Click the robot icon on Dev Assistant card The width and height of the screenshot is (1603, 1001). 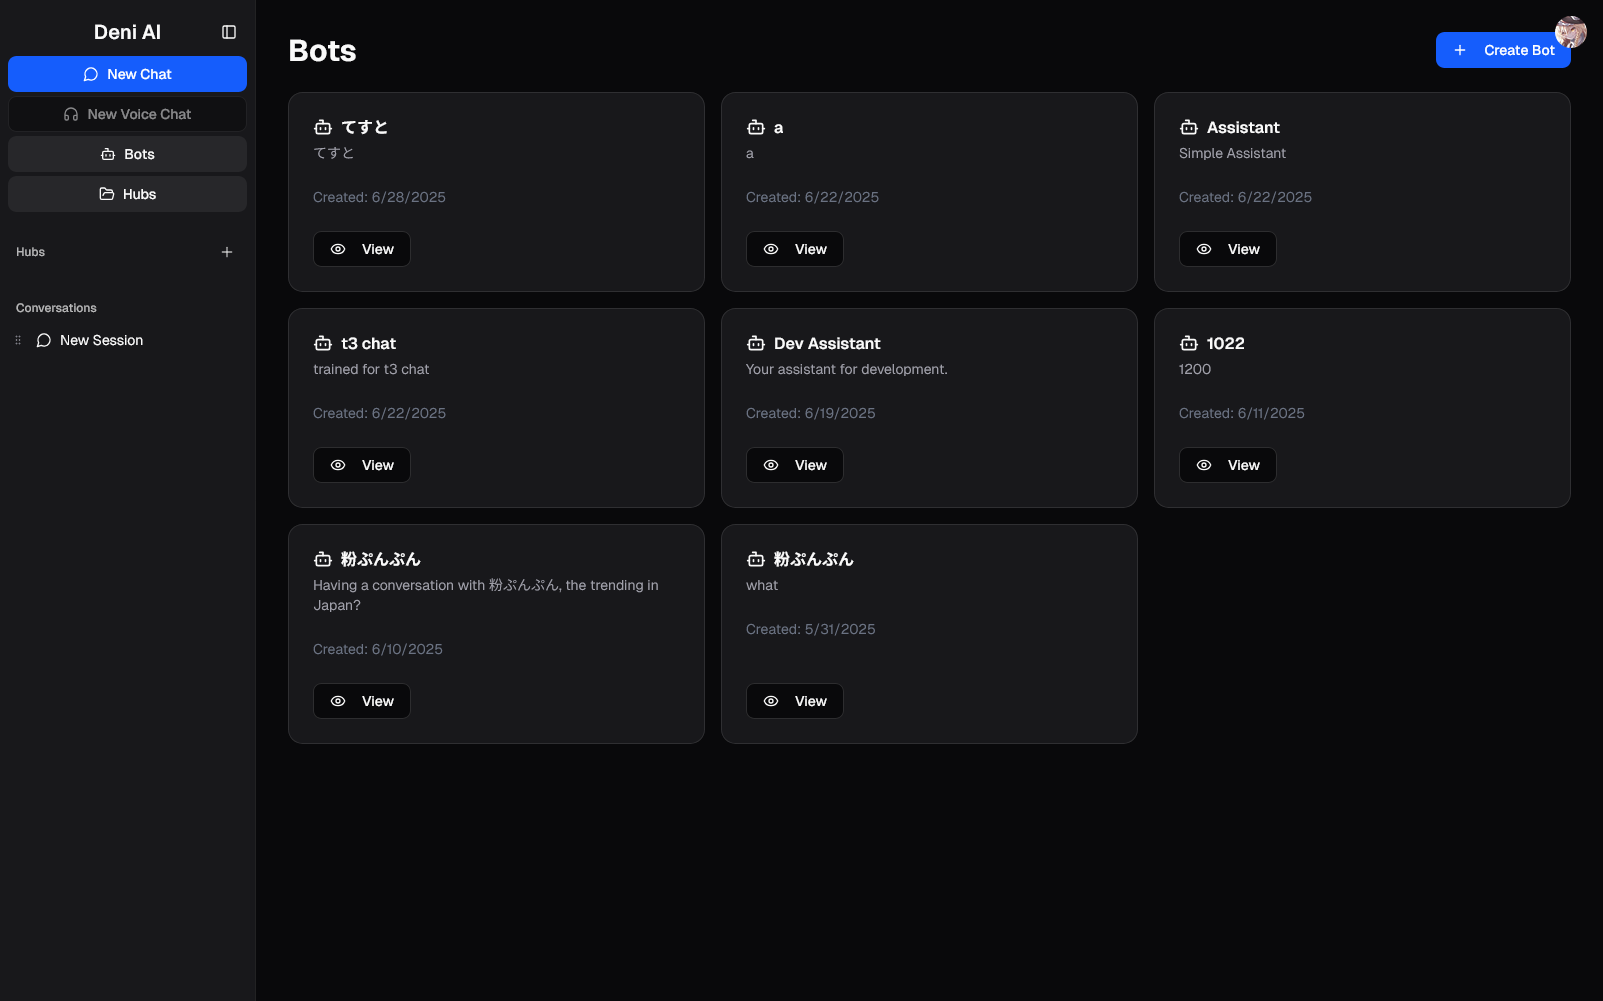coord(756,344)
